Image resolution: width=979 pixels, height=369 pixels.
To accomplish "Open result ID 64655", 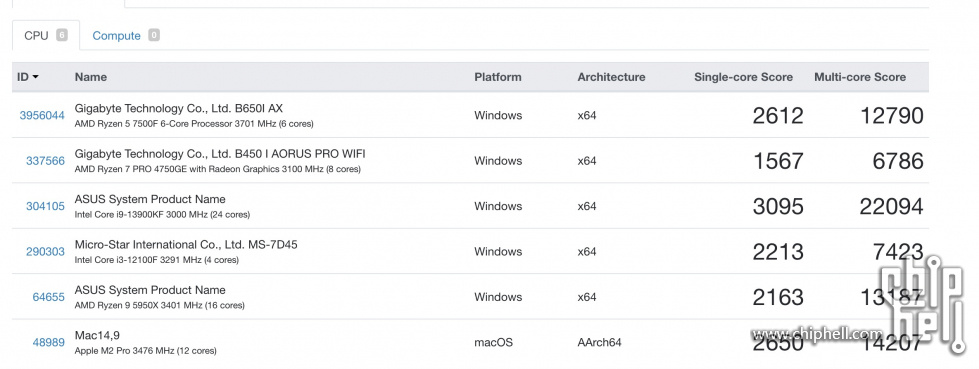I will 49,297.
